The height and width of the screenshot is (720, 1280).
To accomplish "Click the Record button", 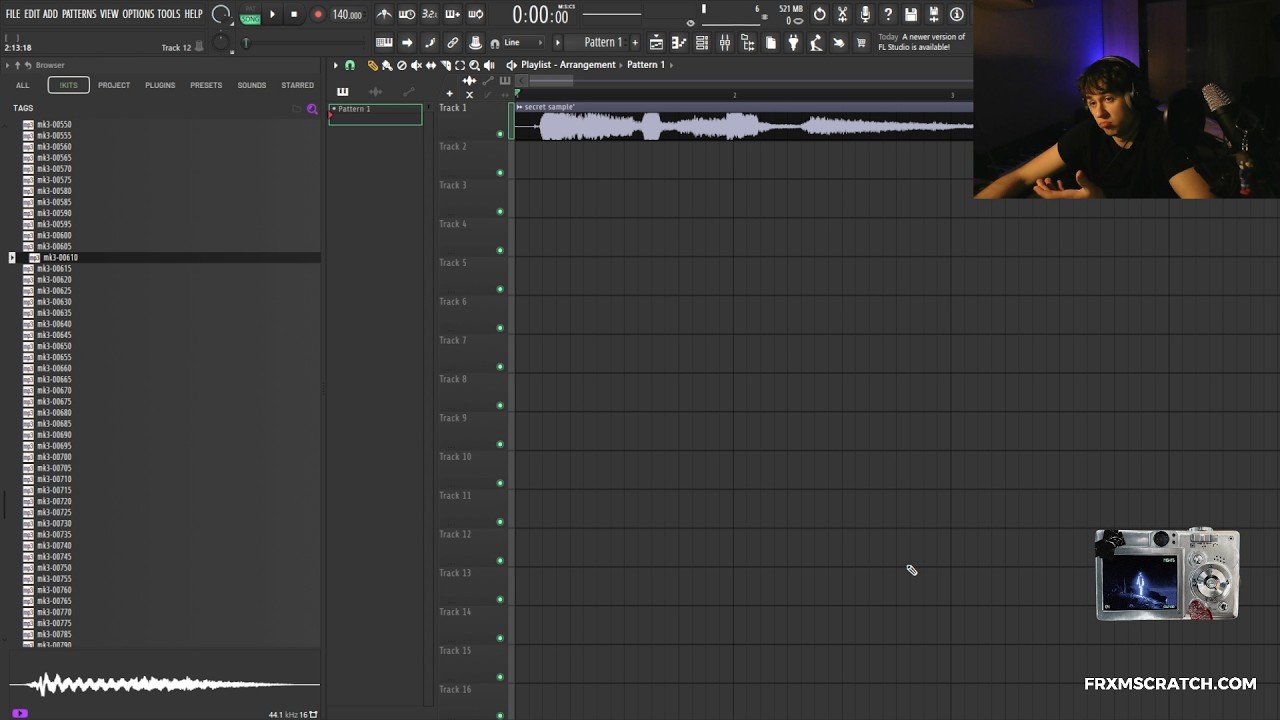I will (318, 14).
